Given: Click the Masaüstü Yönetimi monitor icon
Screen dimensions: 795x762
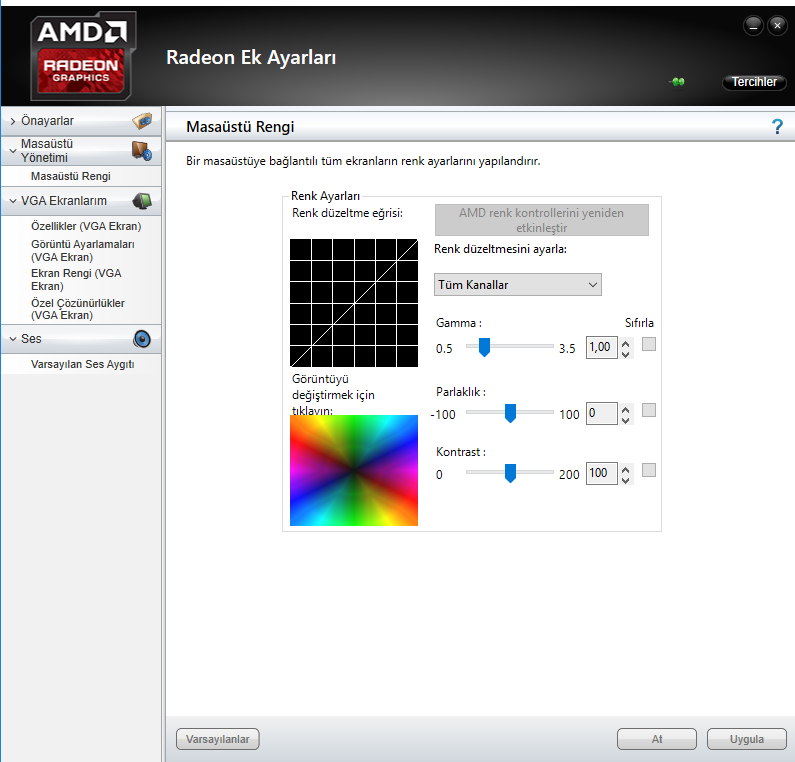Looking at the screenshot, I should click(142, 151).
